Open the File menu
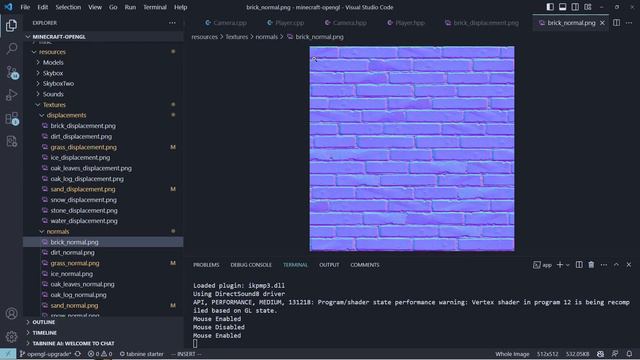The width and height of the screenshot is (640, 360). click(x=25, y=7)
